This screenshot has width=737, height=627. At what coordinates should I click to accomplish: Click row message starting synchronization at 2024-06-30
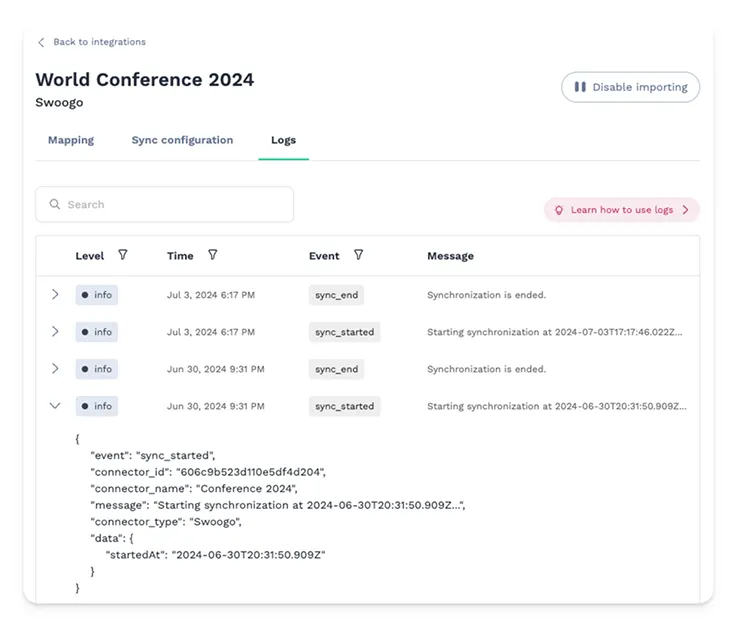(x=557, y=406)
